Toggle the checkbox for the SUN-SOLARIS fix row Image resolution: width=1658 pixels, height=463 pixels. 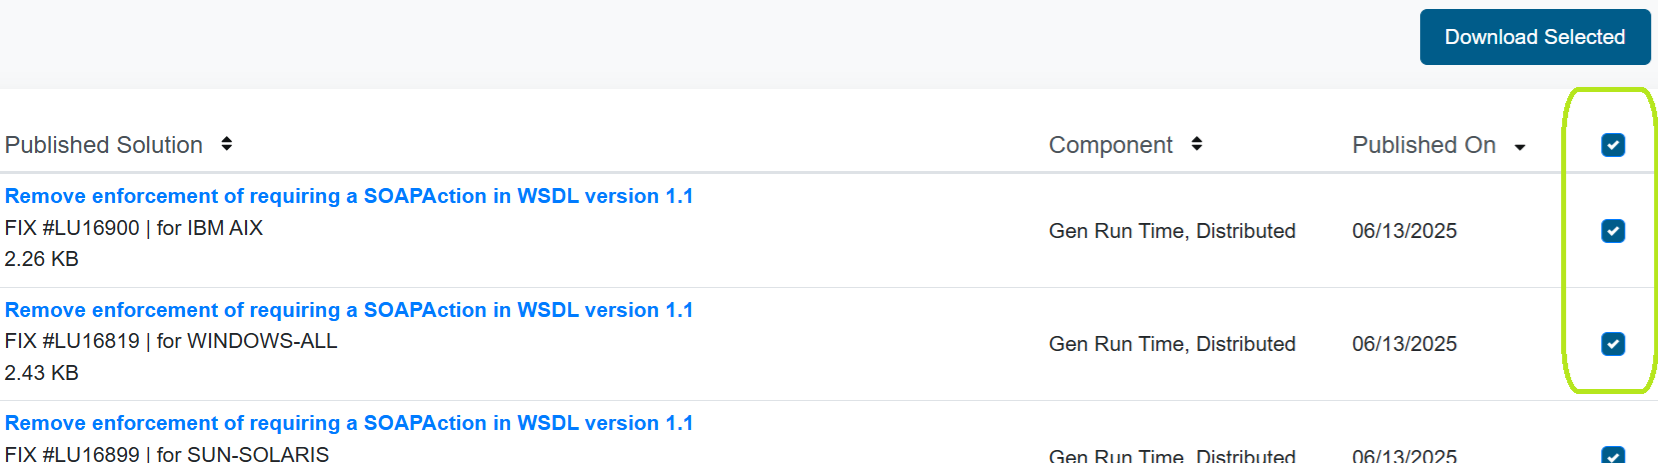click(1613, 455)
